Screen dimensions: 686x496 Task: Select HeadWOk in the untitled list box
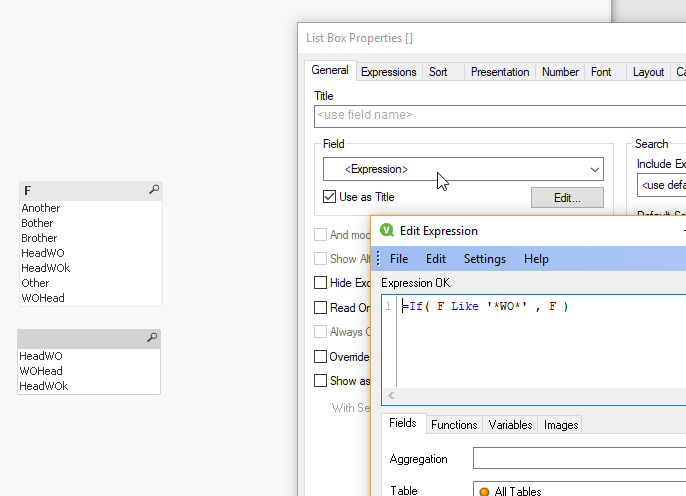pos(89,386)
